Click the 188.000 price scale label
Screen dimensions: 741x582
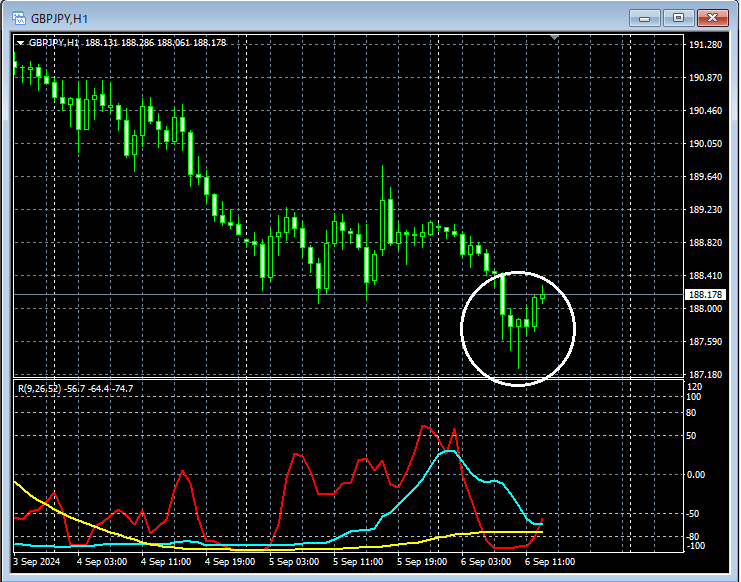705,308
